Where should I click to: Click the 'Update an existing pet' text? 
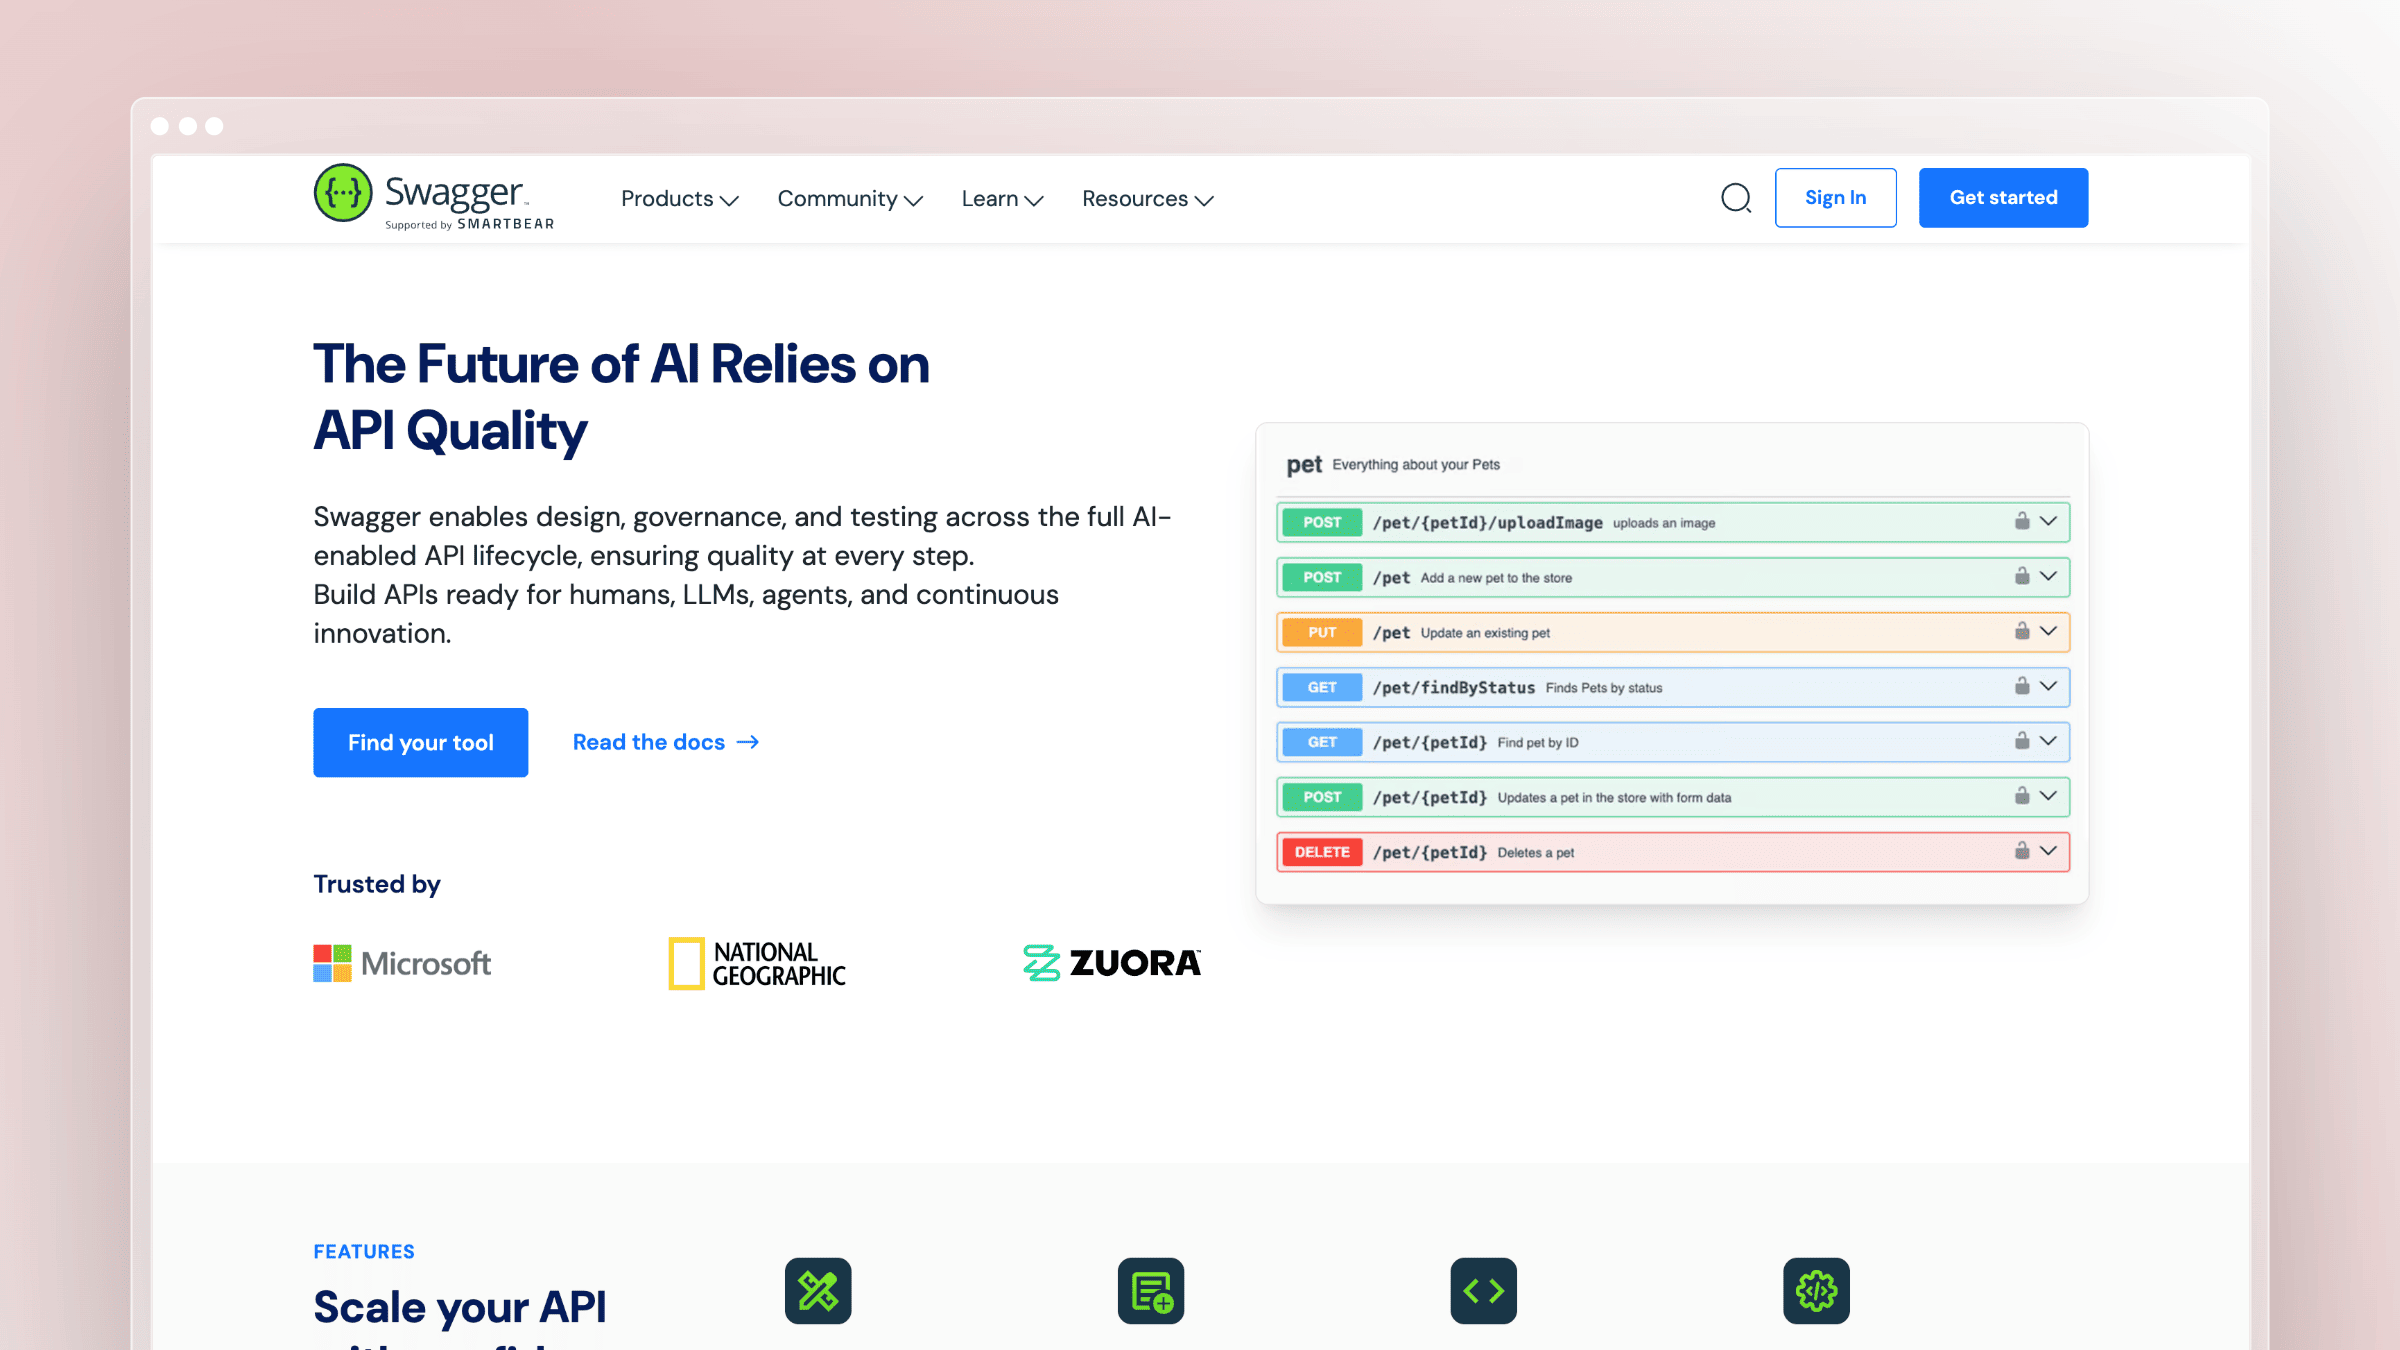coord(1485,633)
